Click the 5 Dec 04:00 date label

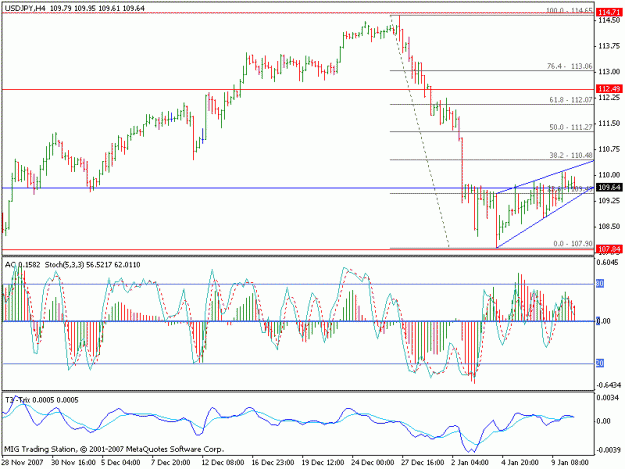120,463
